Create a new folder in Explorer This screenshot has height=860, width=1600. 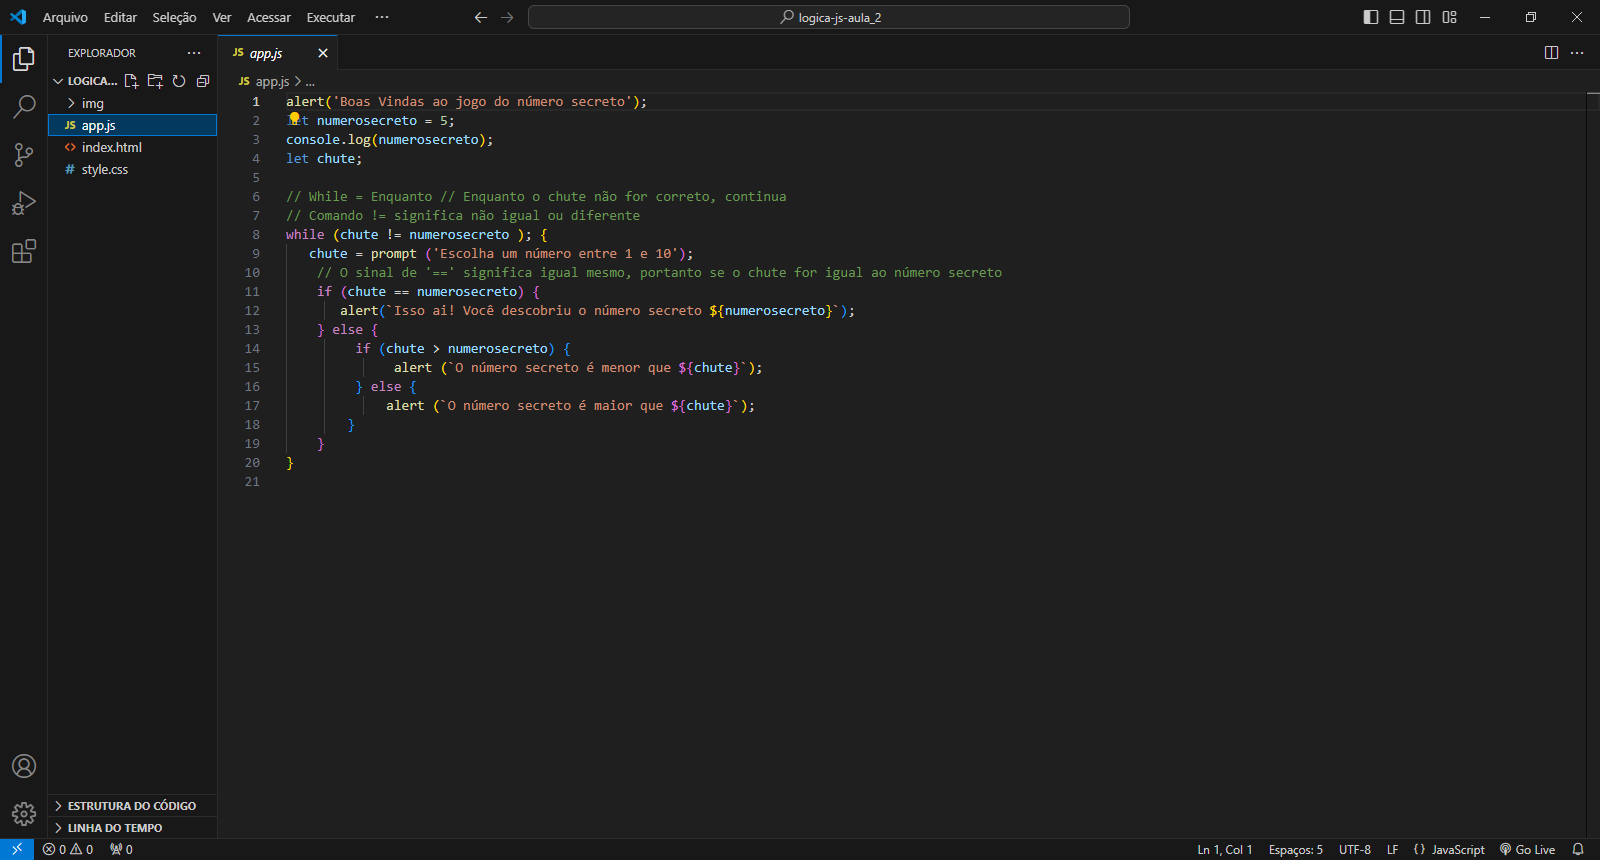(155, 81)
